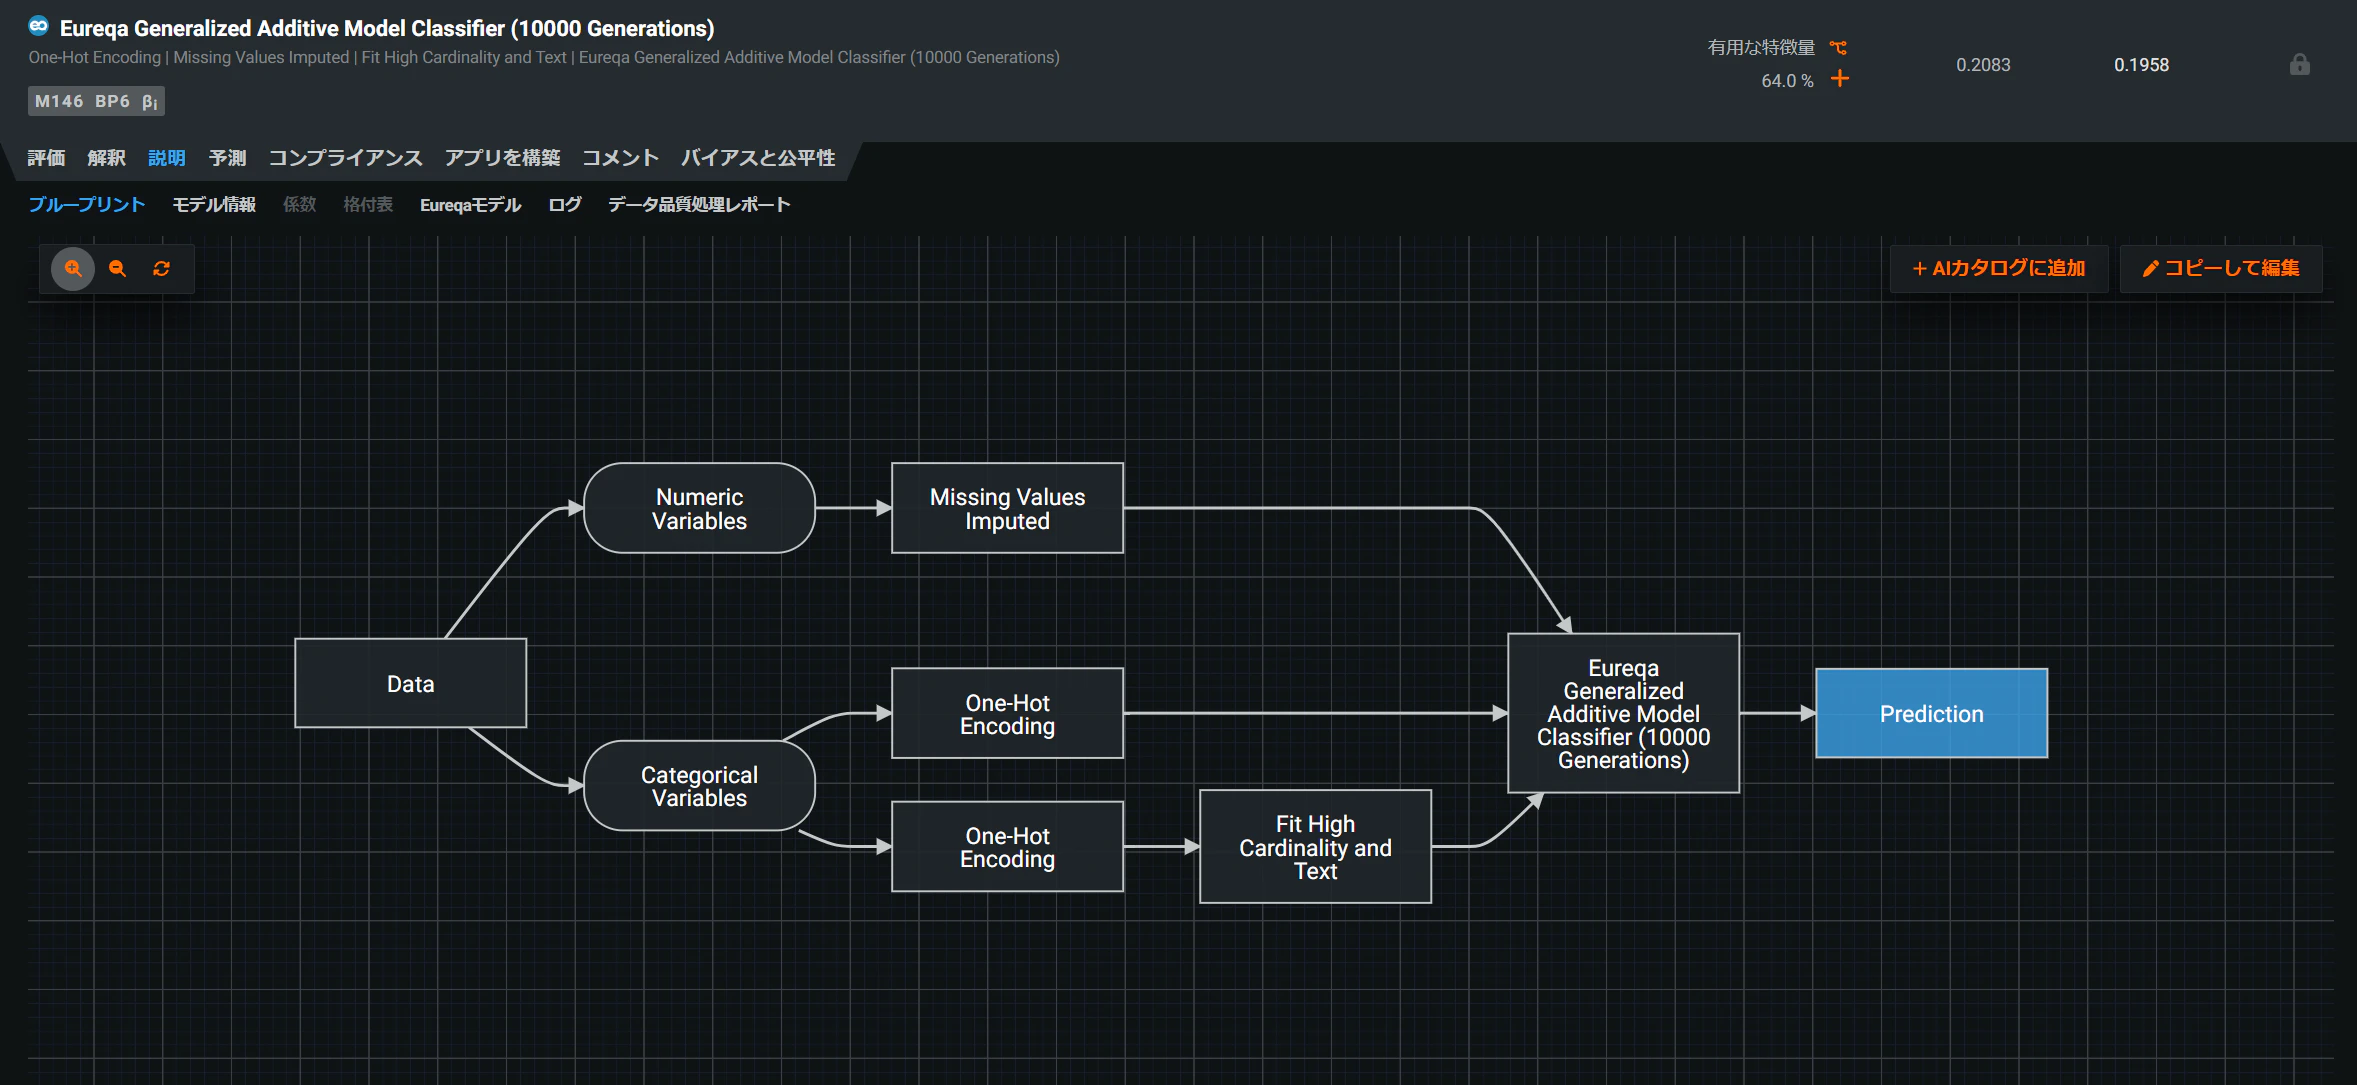Switch to the コンプライアンス tab
2357x1085 pixels.
click(345, 158)
